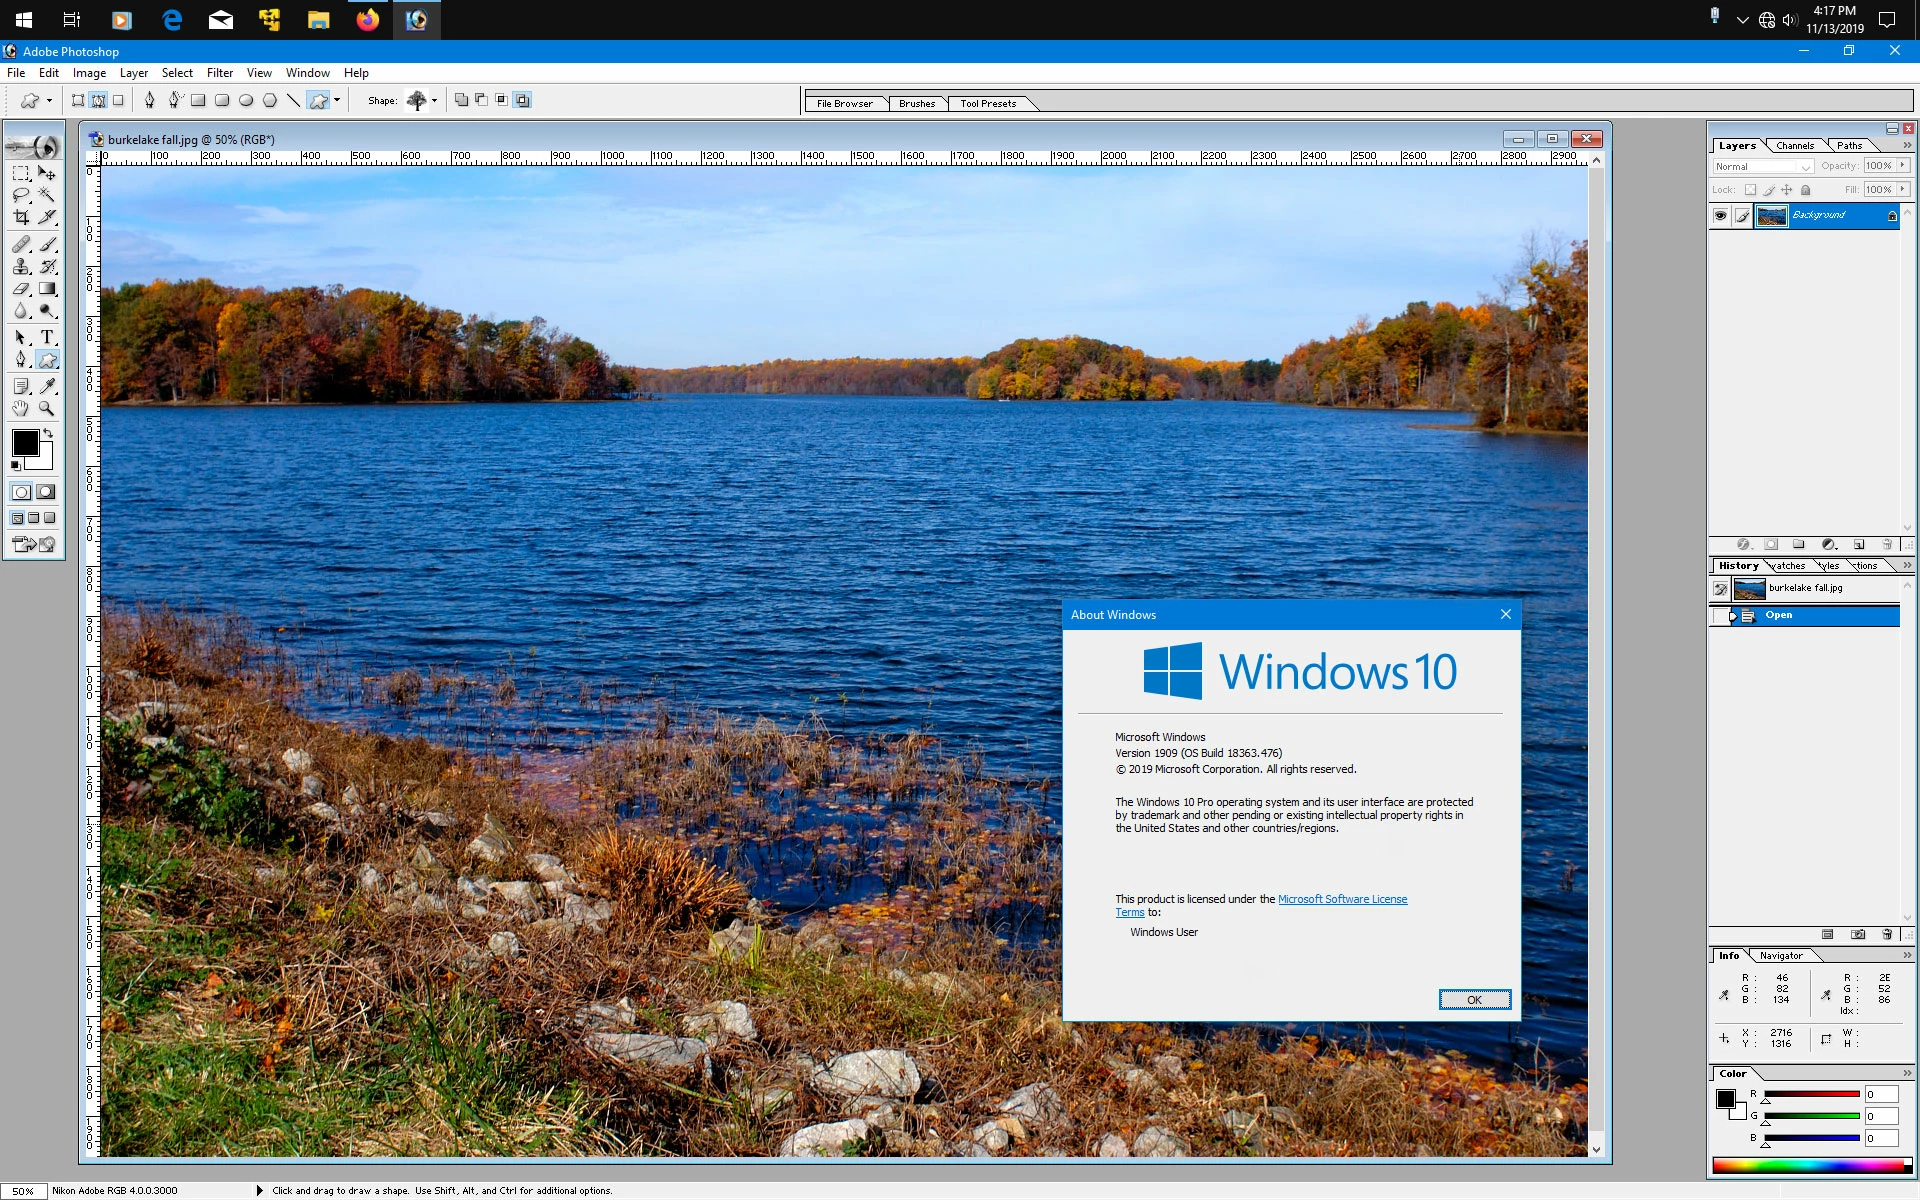The width and height of the screenshot is (1920, 1200).
Task: Open the Microsoft Software License link
Action: (1342, 899)
